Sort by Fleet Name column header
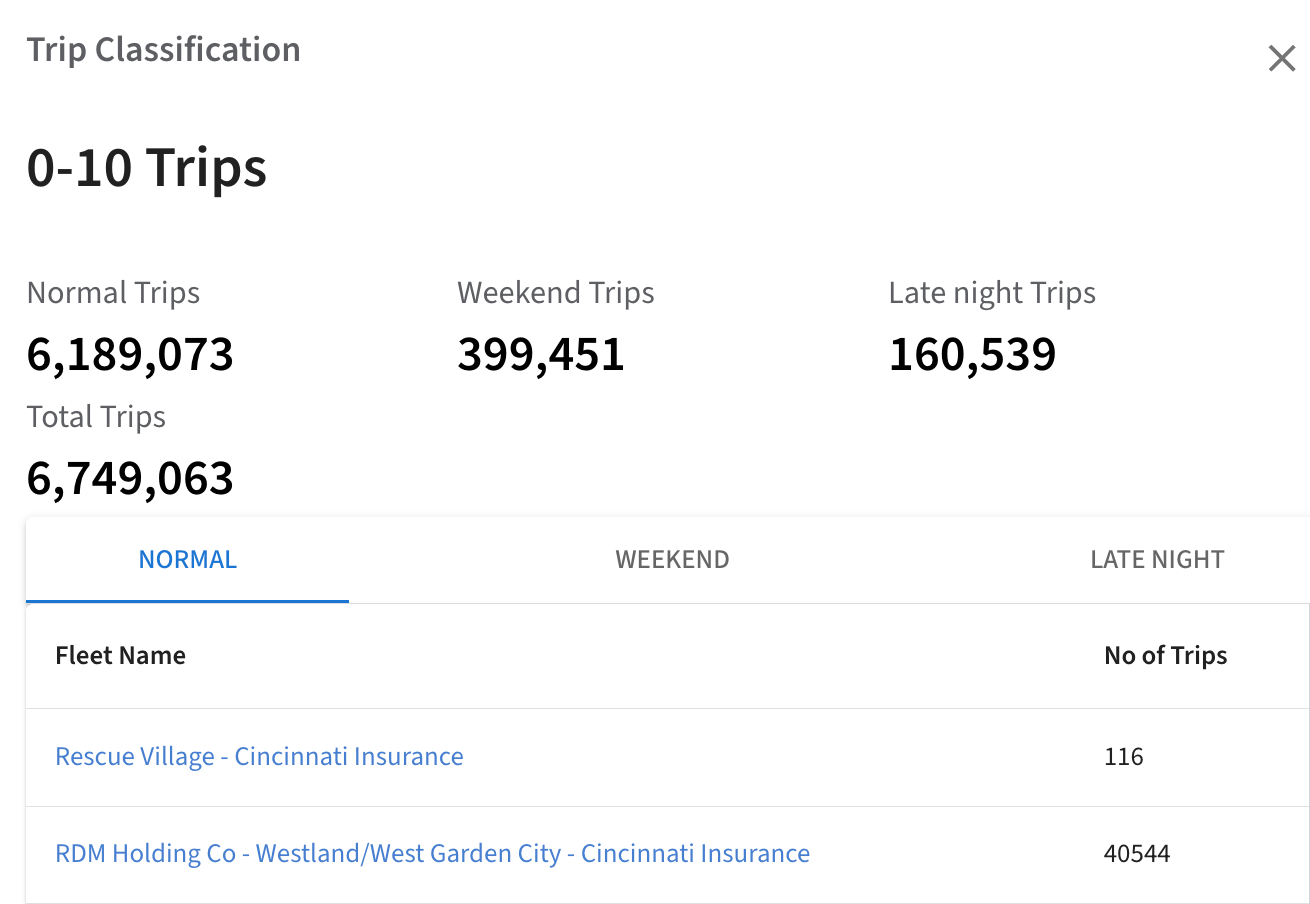Image resolution: width=1310 pixels, height=904 pixels. [120, 656]
